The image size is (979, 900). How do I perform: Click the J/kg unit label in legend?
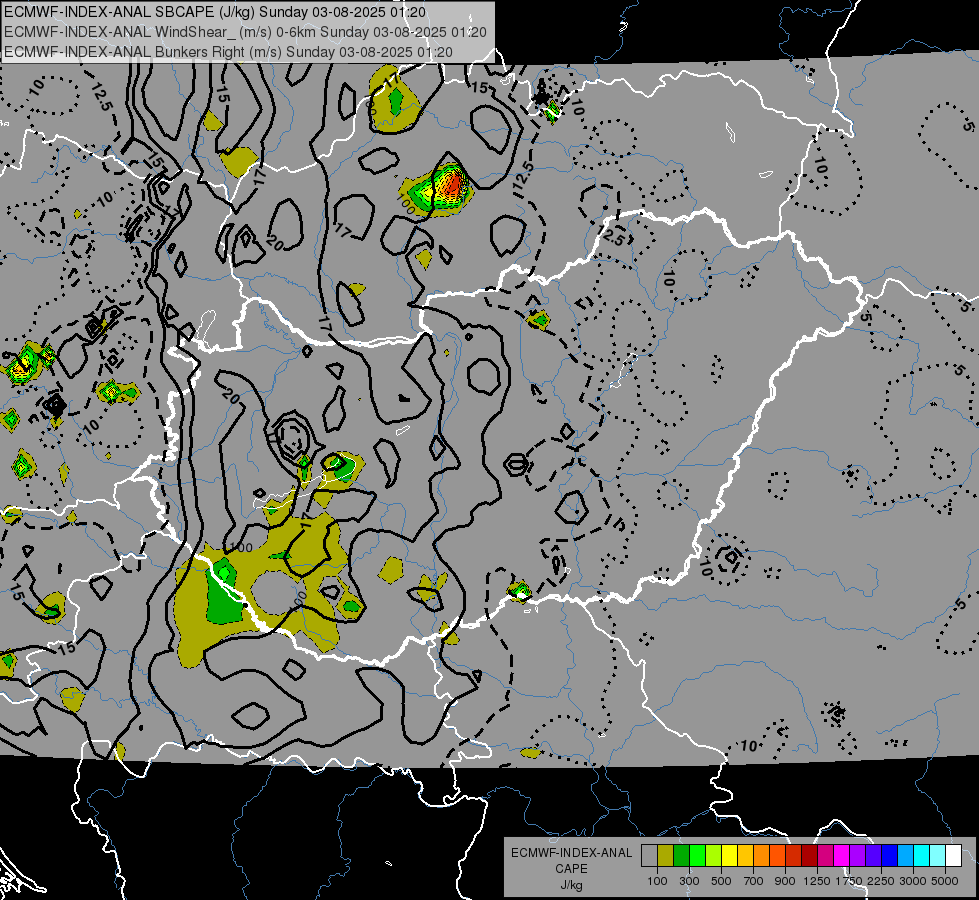tap(571, 885)
